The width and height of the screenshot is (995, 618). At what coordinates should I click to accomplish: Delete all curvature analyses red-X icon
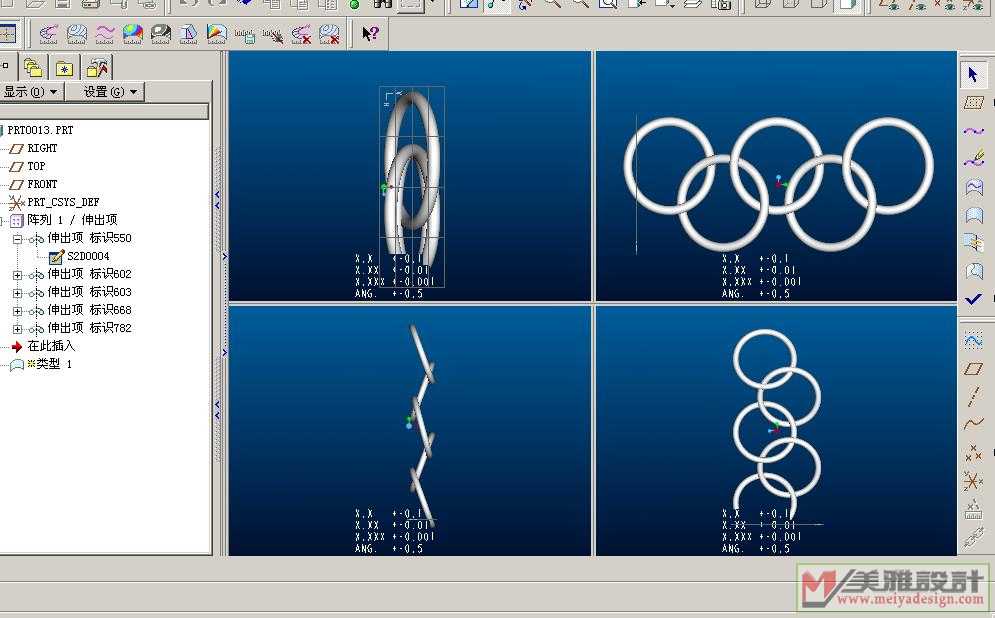[x=301, y=34]
